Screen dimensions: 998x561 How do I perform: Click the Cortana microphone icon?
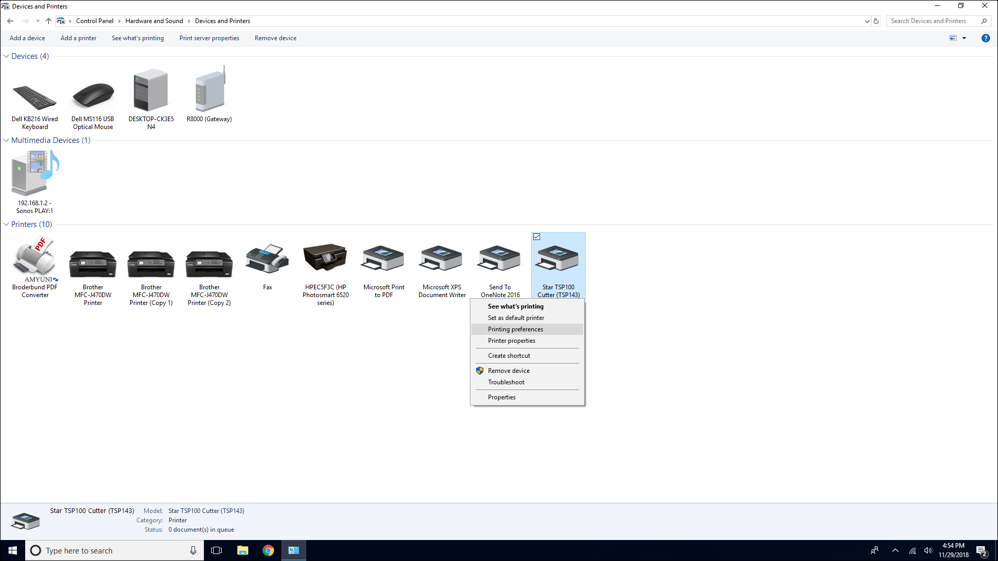point(193,550)
